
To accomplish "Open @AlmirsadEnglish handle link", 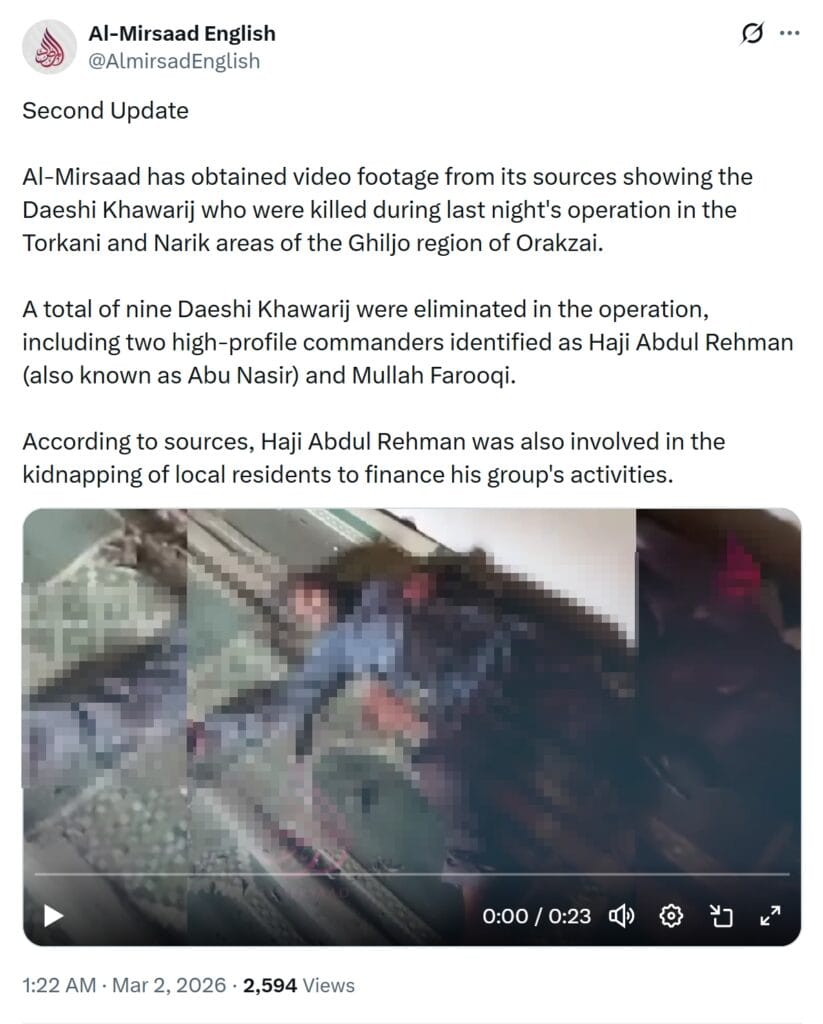I will (174, 61).
